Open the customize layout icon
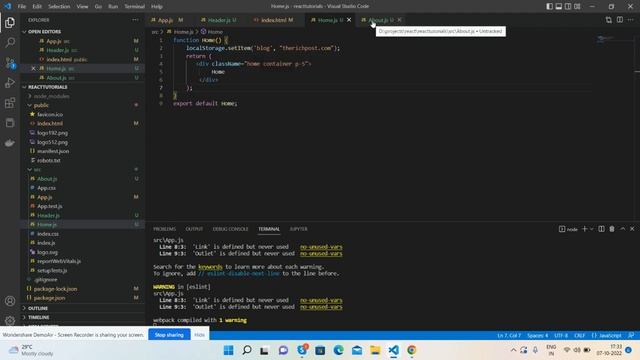Image resolution: width=640 pixels, height=360 pixels. point(577,6)
